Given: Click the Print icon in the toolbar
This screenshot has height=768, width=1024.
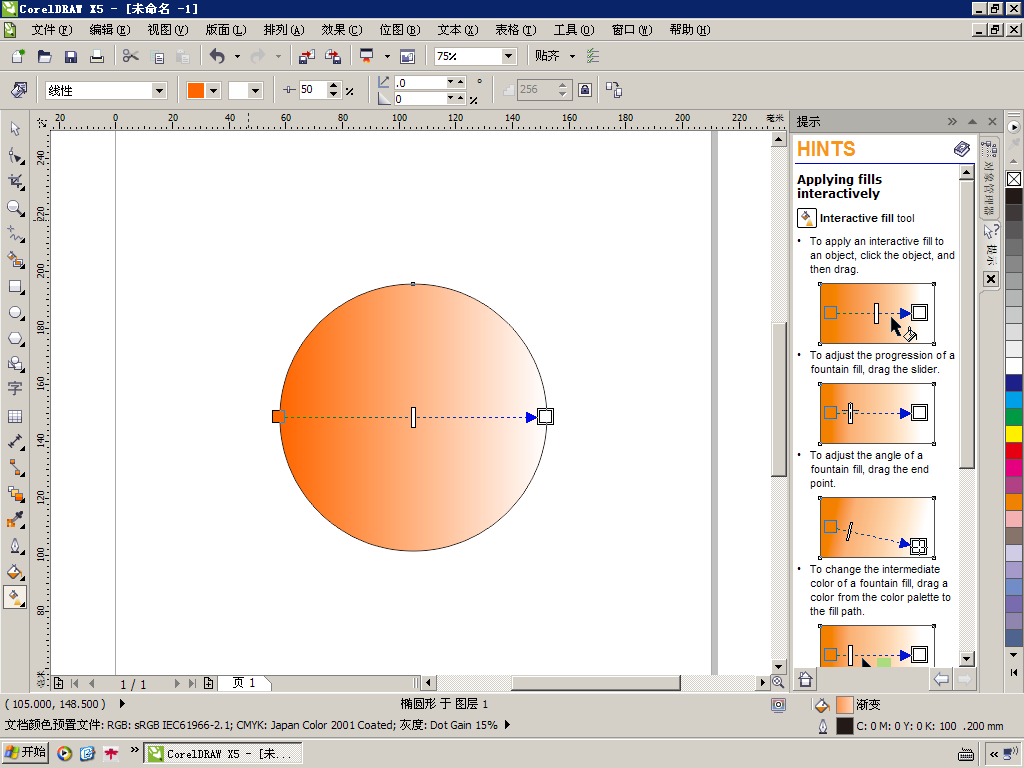Looking at the screenshot, I should [x=97, y=57].
